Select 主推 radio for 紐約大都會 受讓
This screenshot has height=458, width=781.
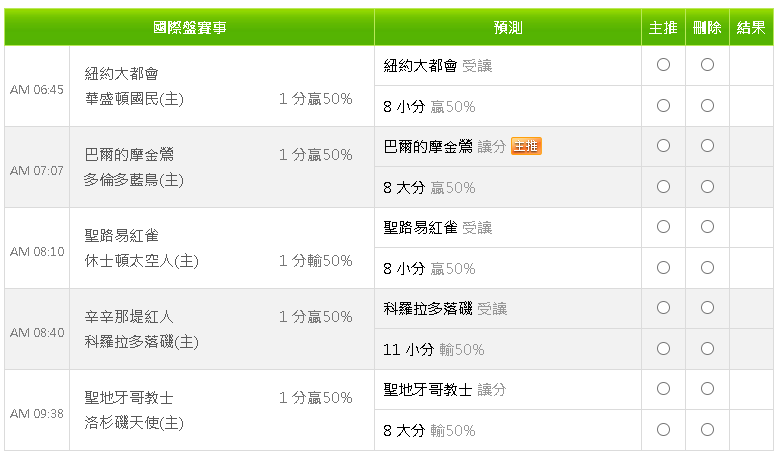coord(663,65)
